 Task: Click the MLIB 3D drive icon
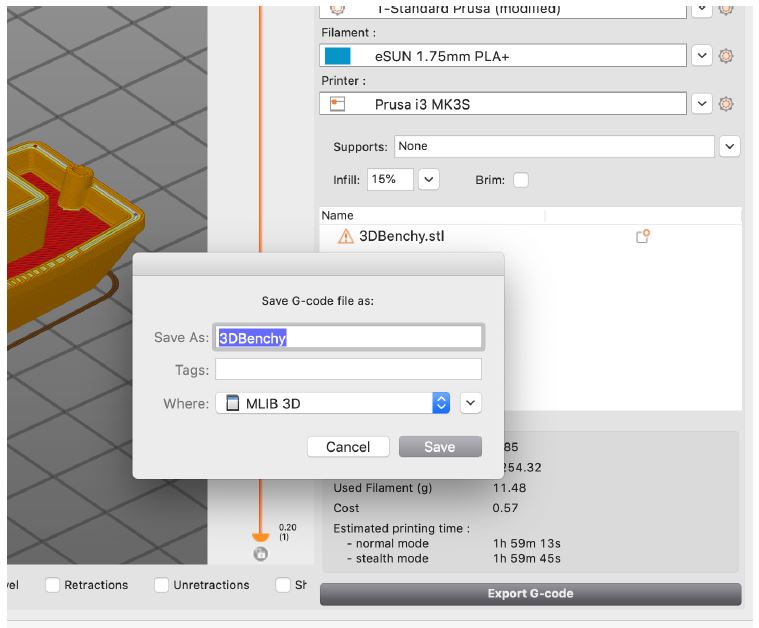point(233,403)
